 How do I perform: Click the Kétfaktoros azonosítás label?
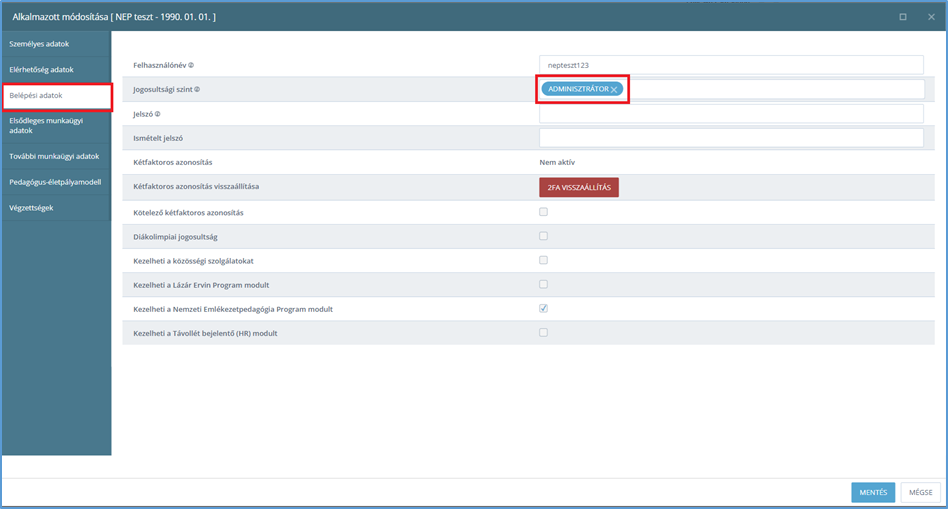point(173,163)
